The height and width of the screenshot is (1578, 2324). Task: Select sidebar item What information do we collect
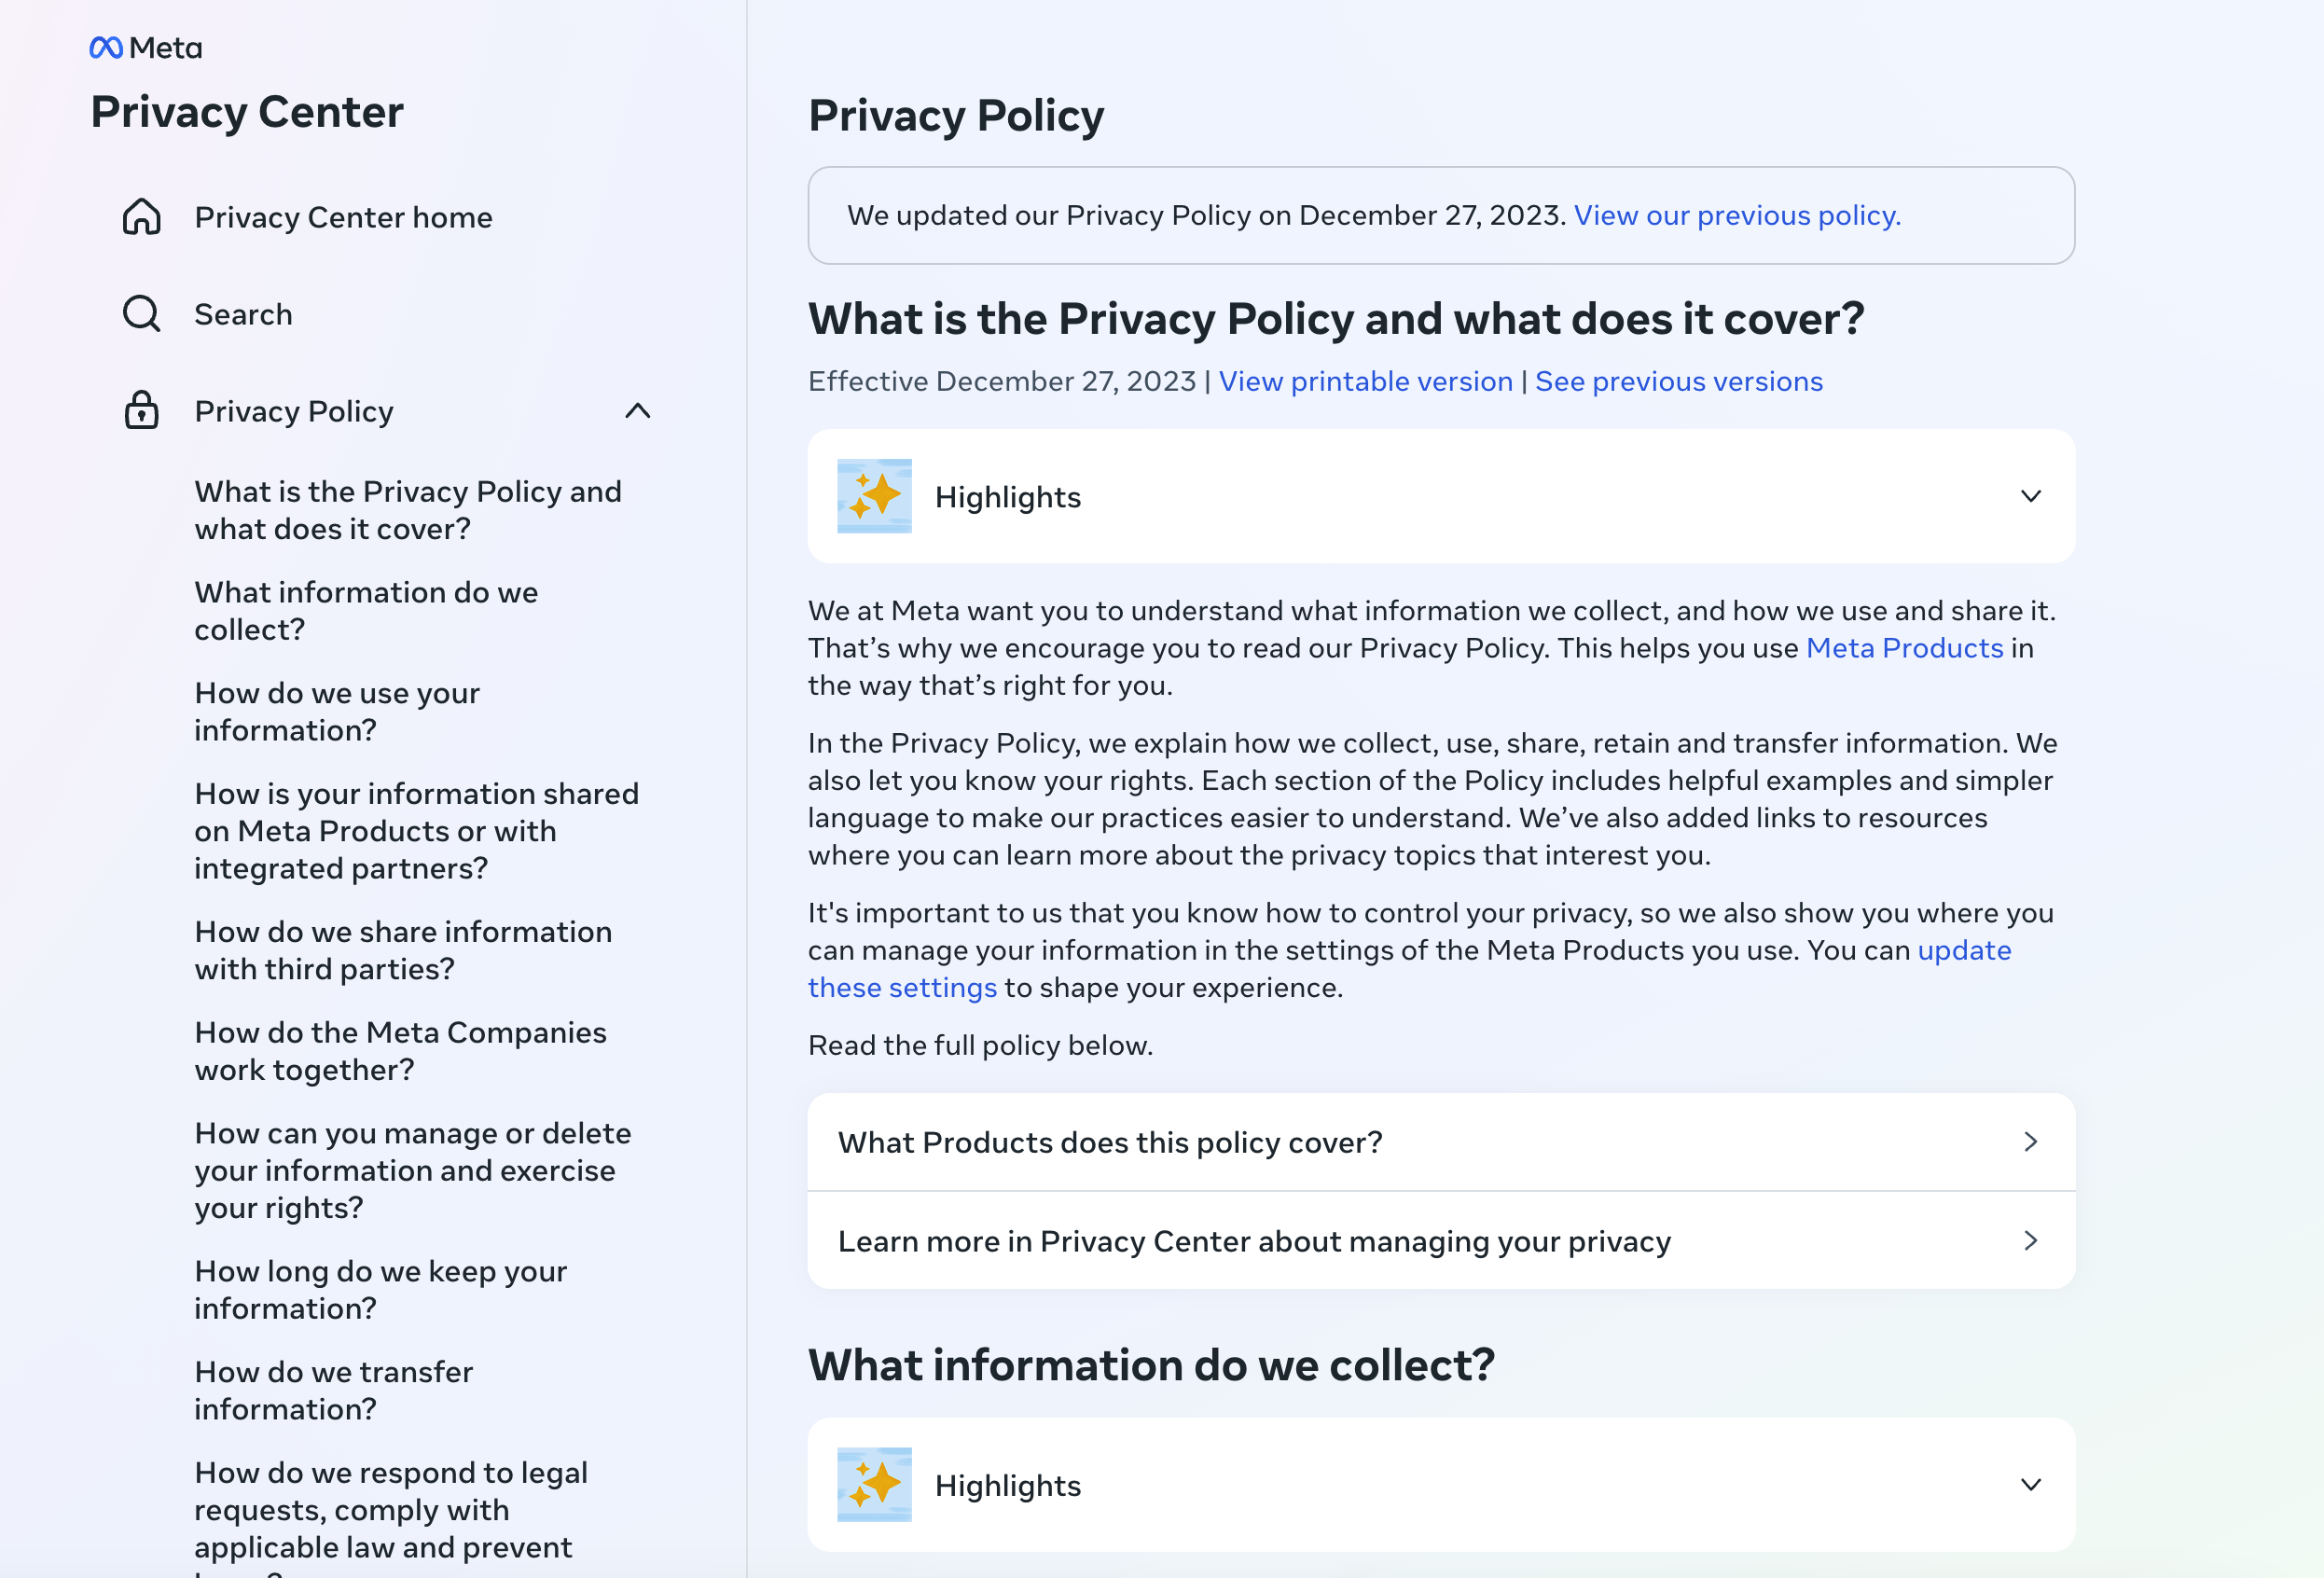tap(366, 610)
